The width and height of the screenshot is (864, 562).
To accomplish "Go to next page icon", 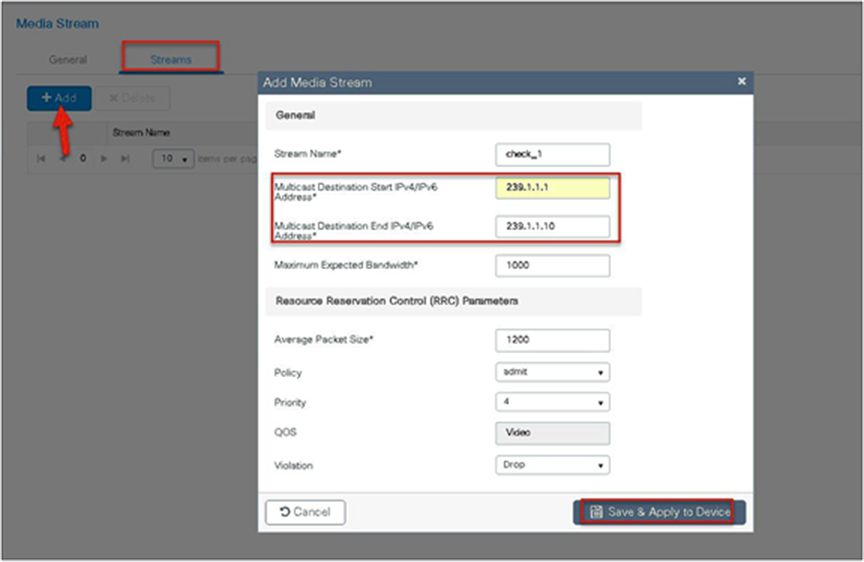I will tap(104, 159).
